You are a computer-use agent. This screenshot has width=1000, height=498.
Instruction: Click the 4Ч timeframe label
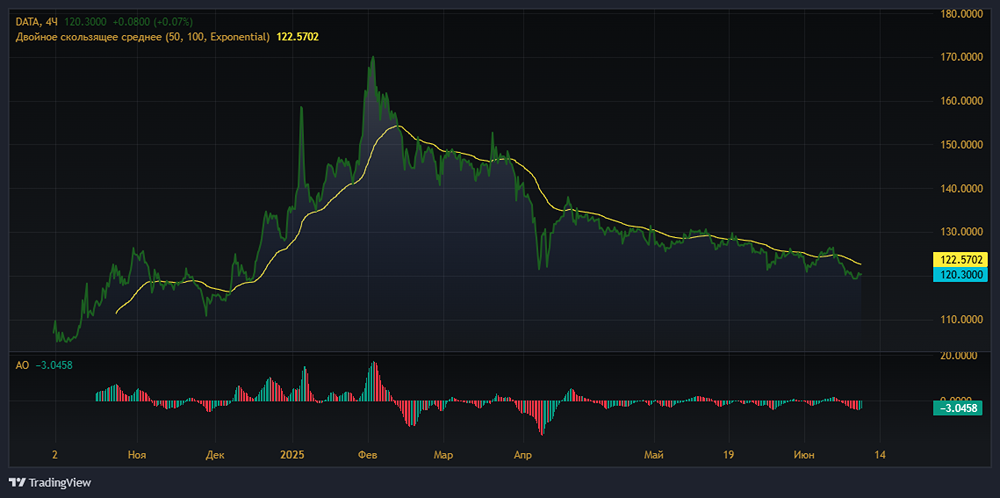[50, 21]
